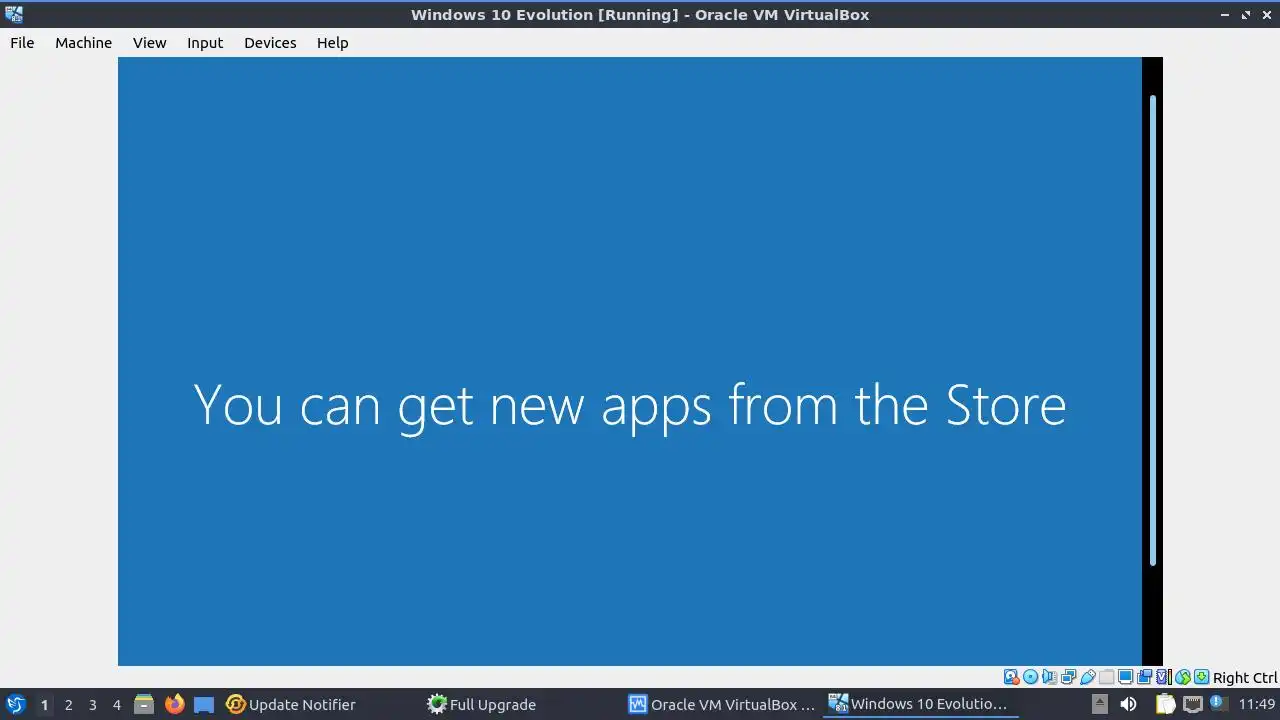
Task: Open the network connection tray icon
Action: coord(1192,704)
